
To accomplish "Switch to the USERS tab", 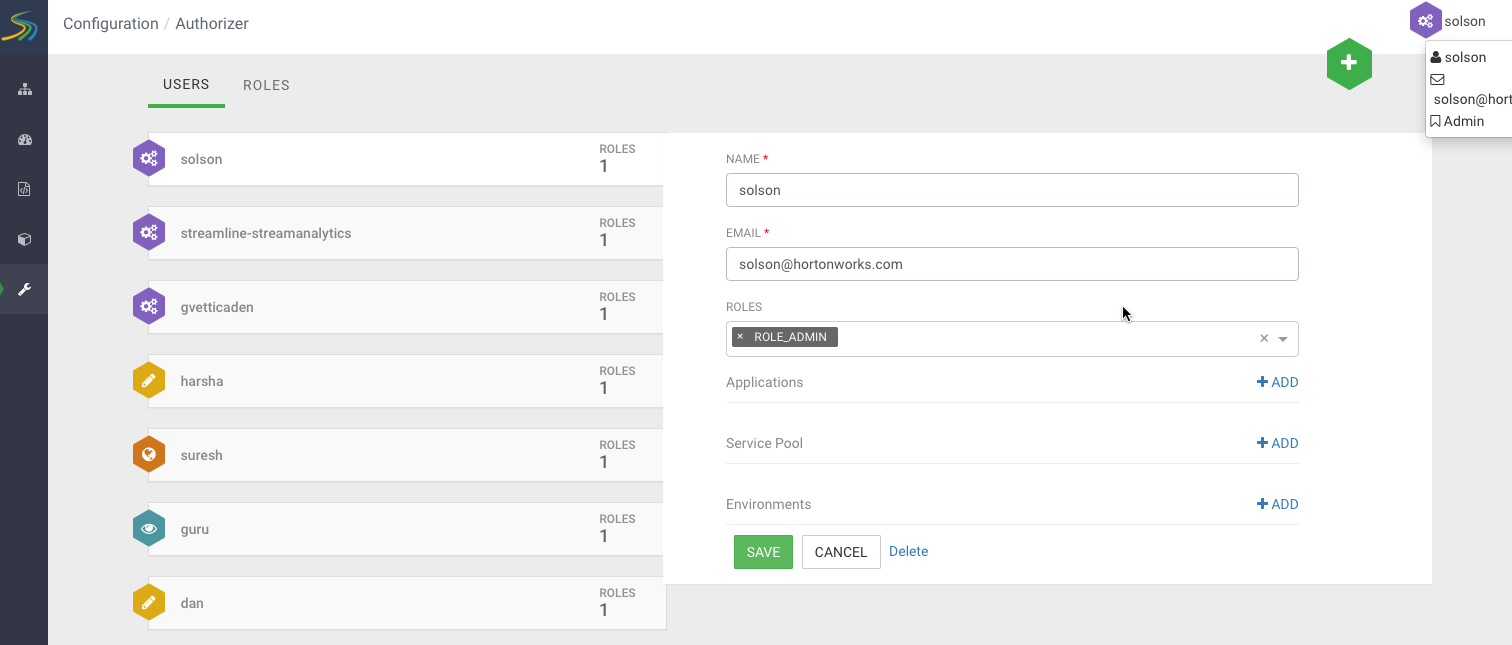I will click(186, 85).
